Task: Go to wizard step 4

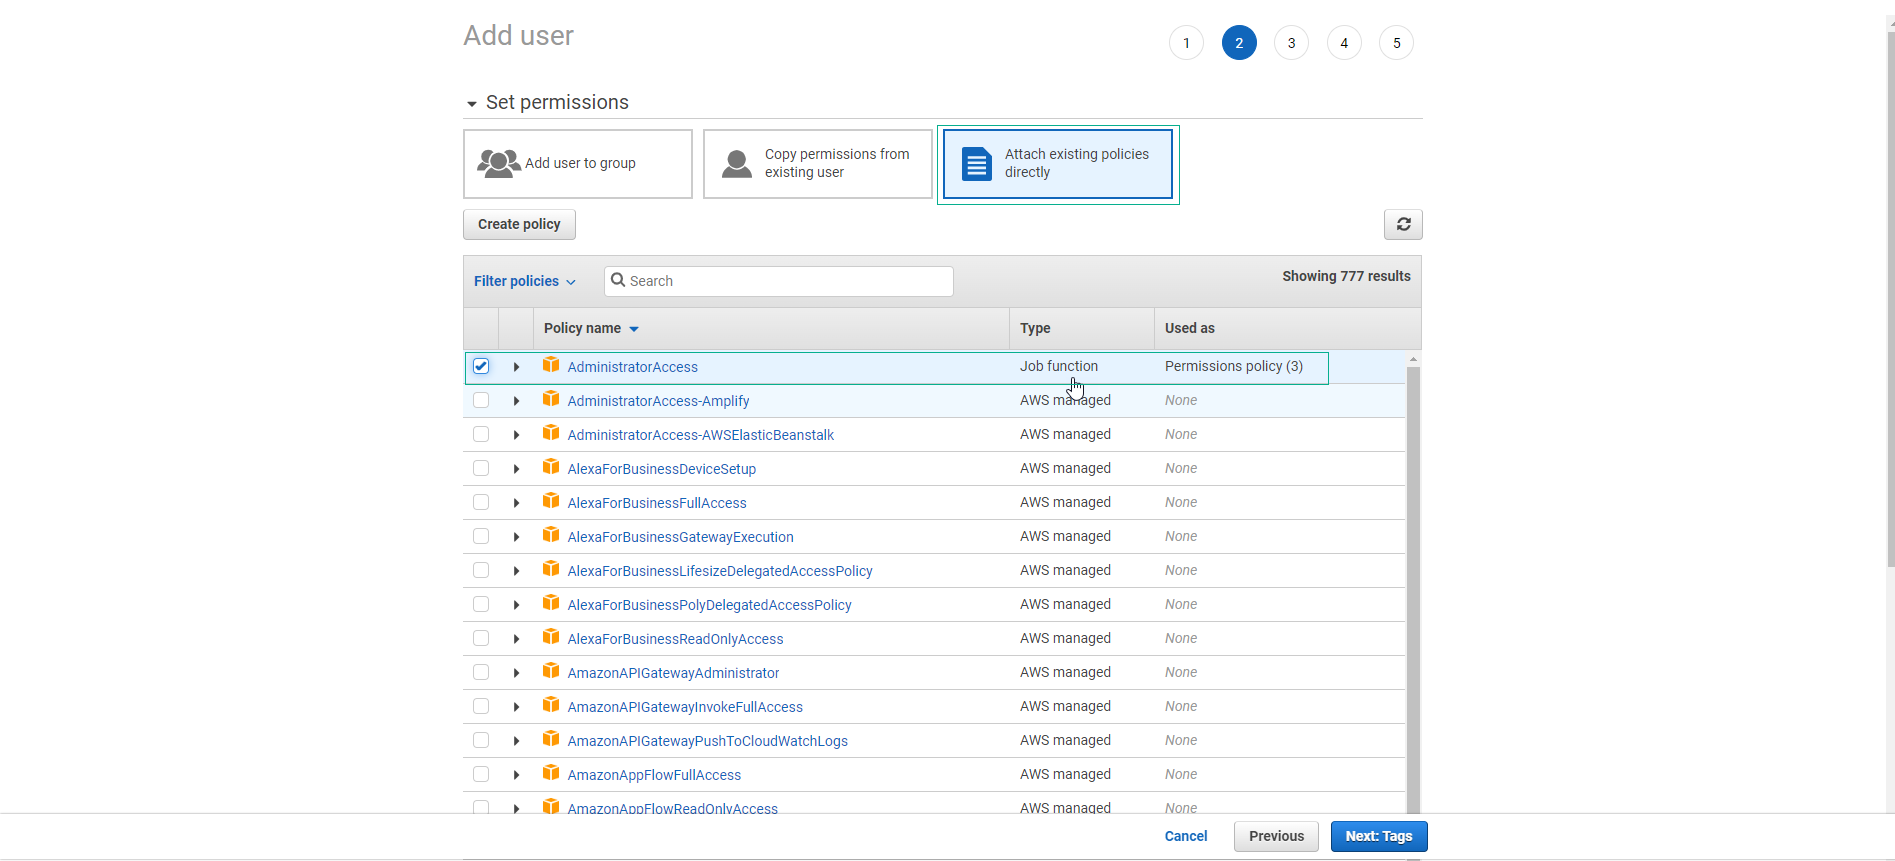Action: 1344,43
